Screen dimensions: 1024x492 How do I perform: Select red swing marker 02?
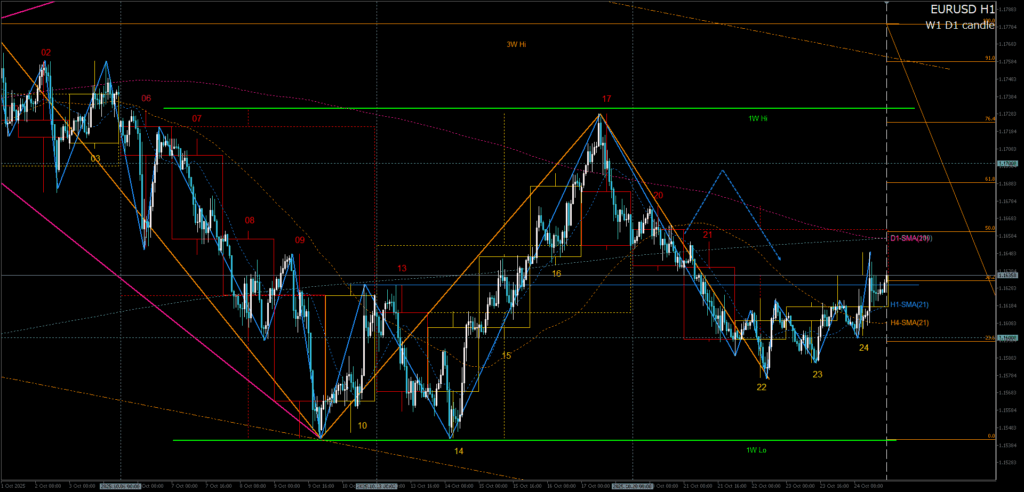coord(46,51)
